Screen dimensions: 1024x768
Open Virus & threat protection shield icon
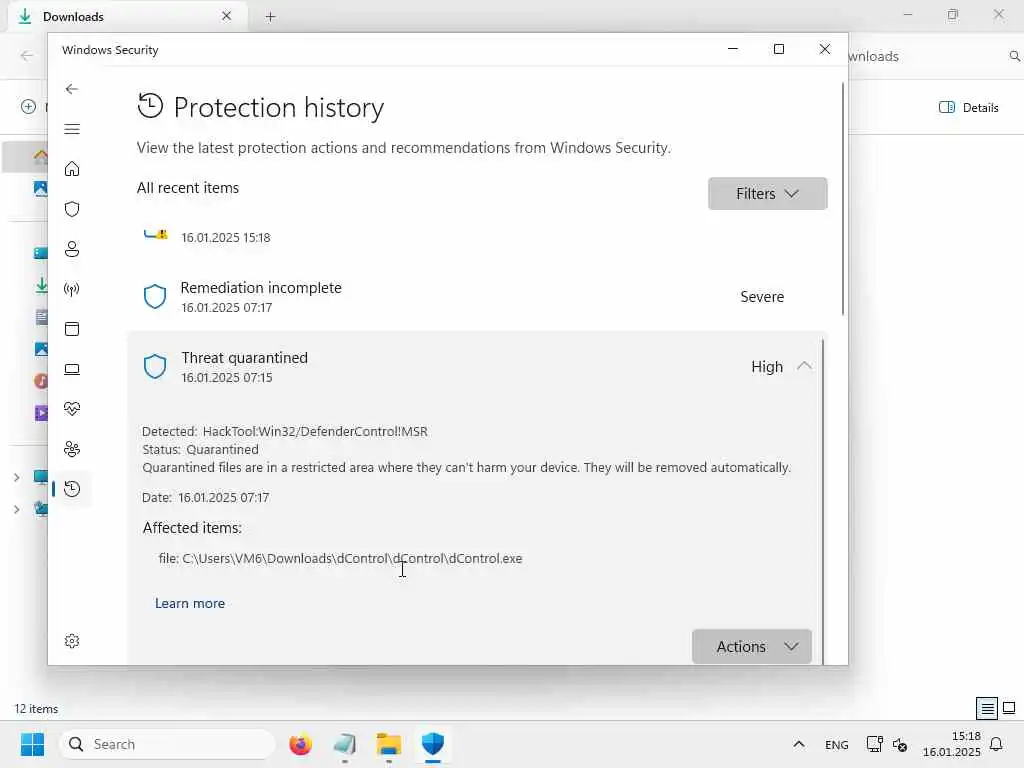point(72,209)
